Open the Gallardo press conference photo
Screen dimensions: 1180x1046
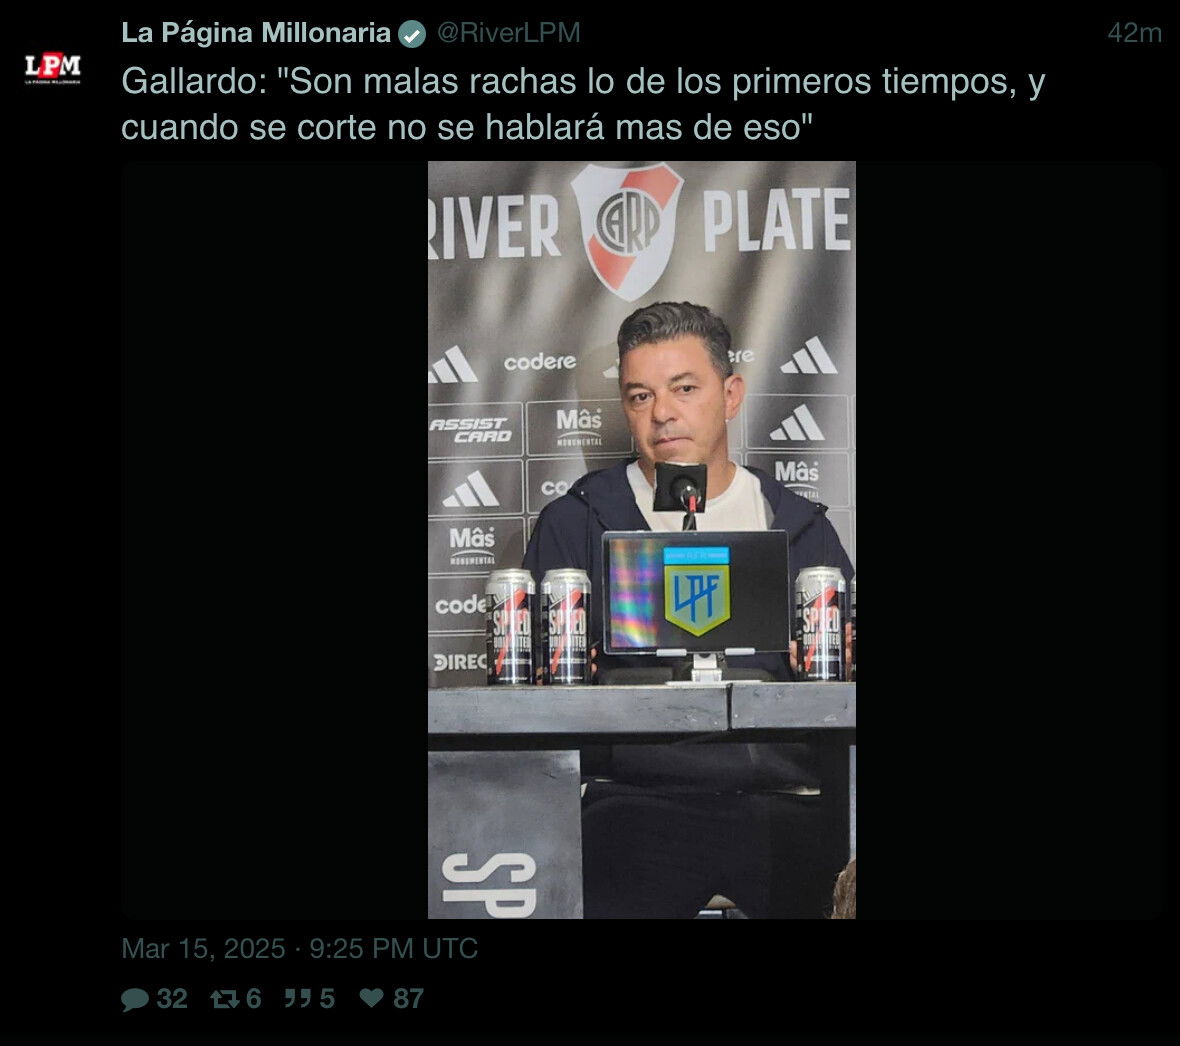point(642,540)
